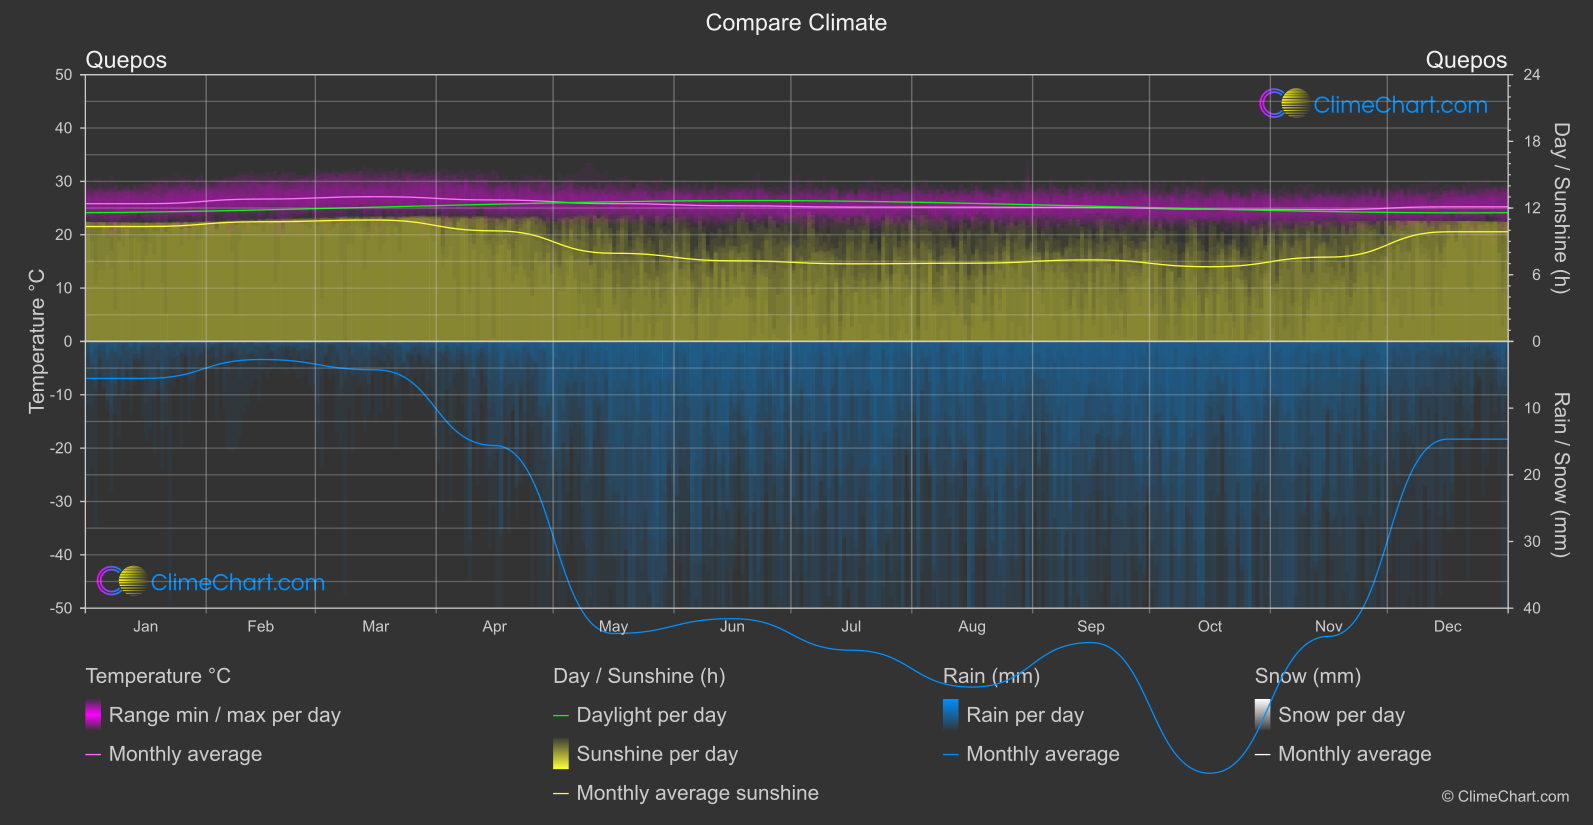Click the 'Oct' month axis label
Screen dimensions: 1593x825
(1210, 626)
